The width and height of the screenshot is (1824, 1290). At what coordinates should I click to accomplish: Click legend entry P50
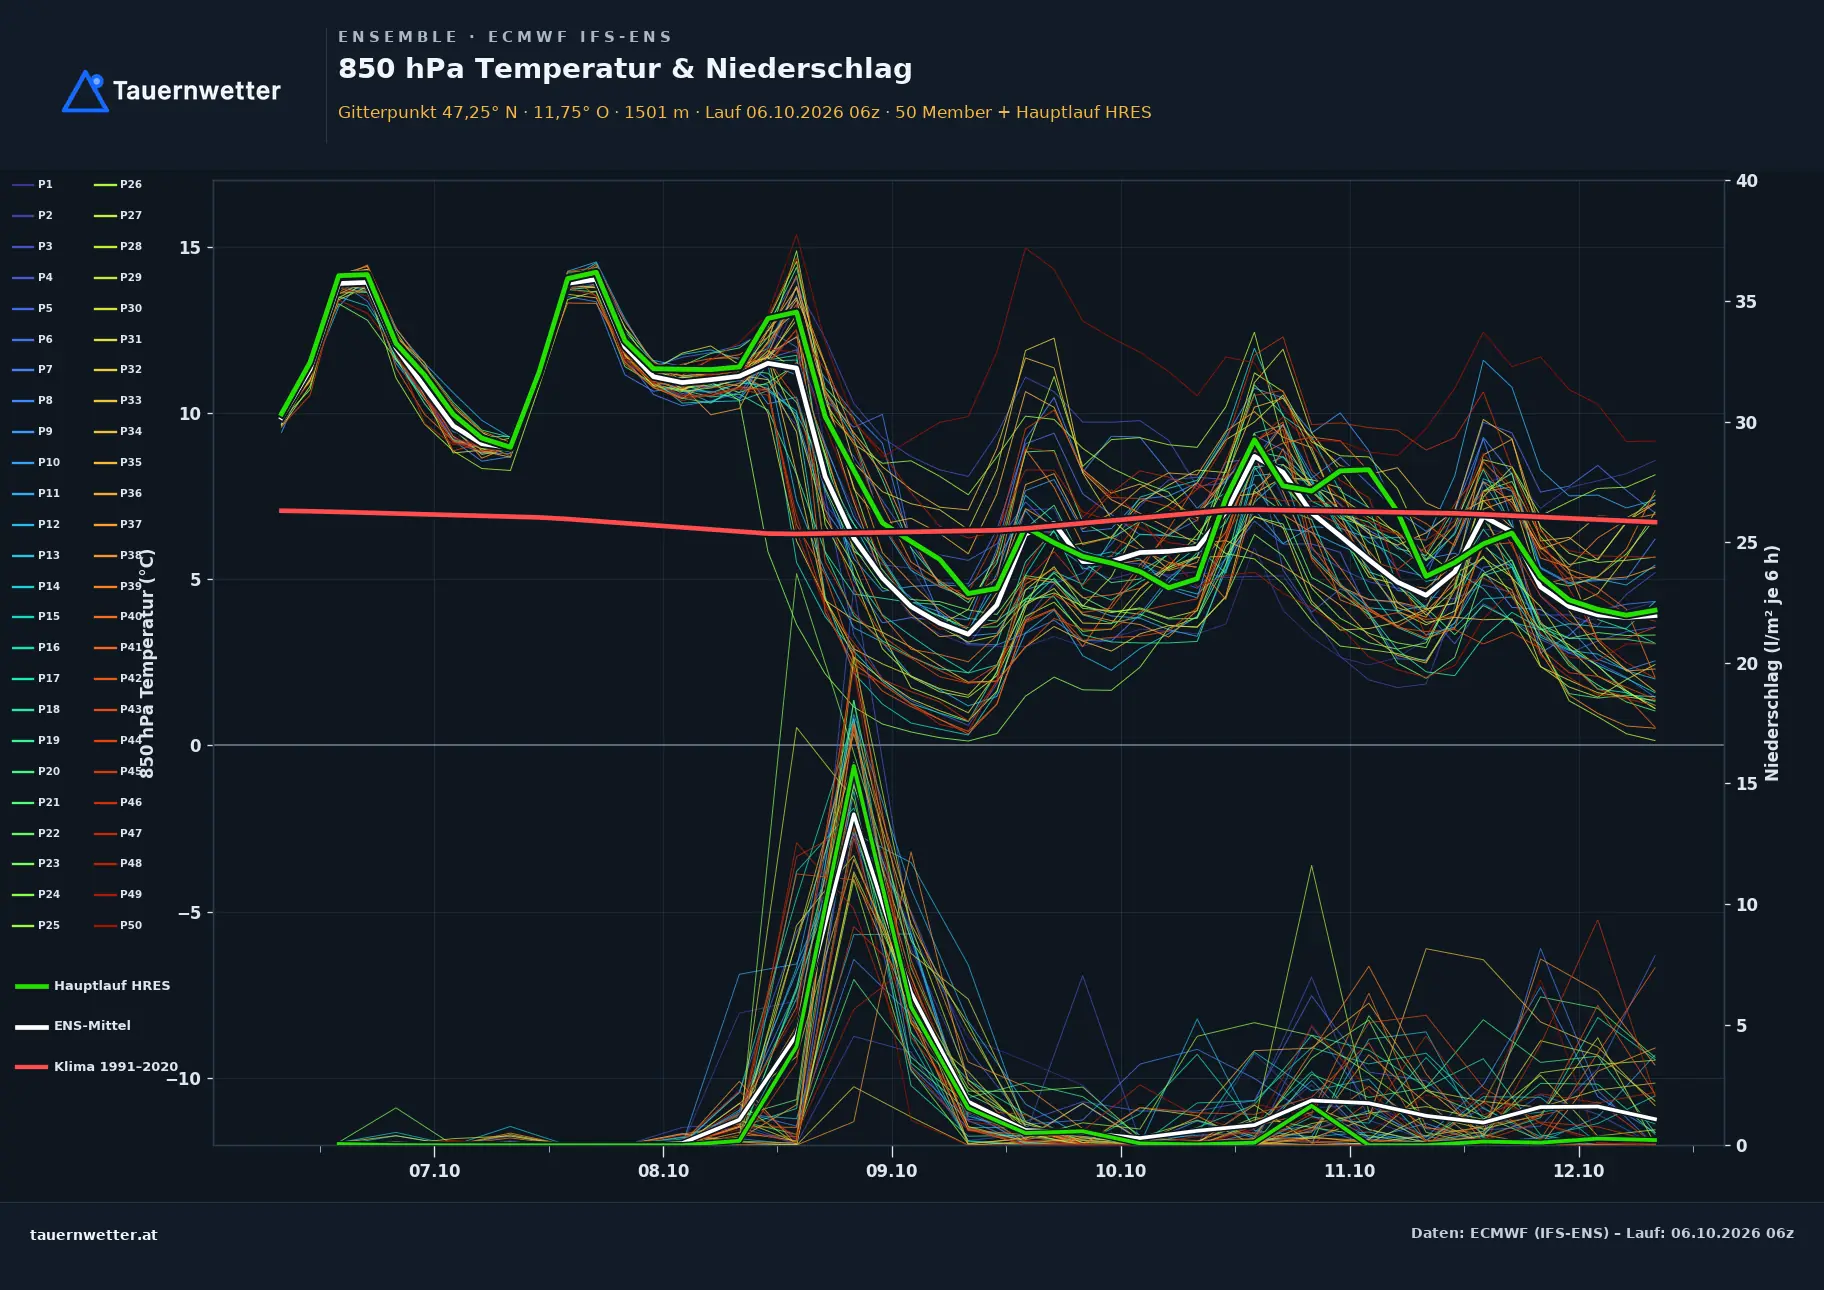(118, 926)
